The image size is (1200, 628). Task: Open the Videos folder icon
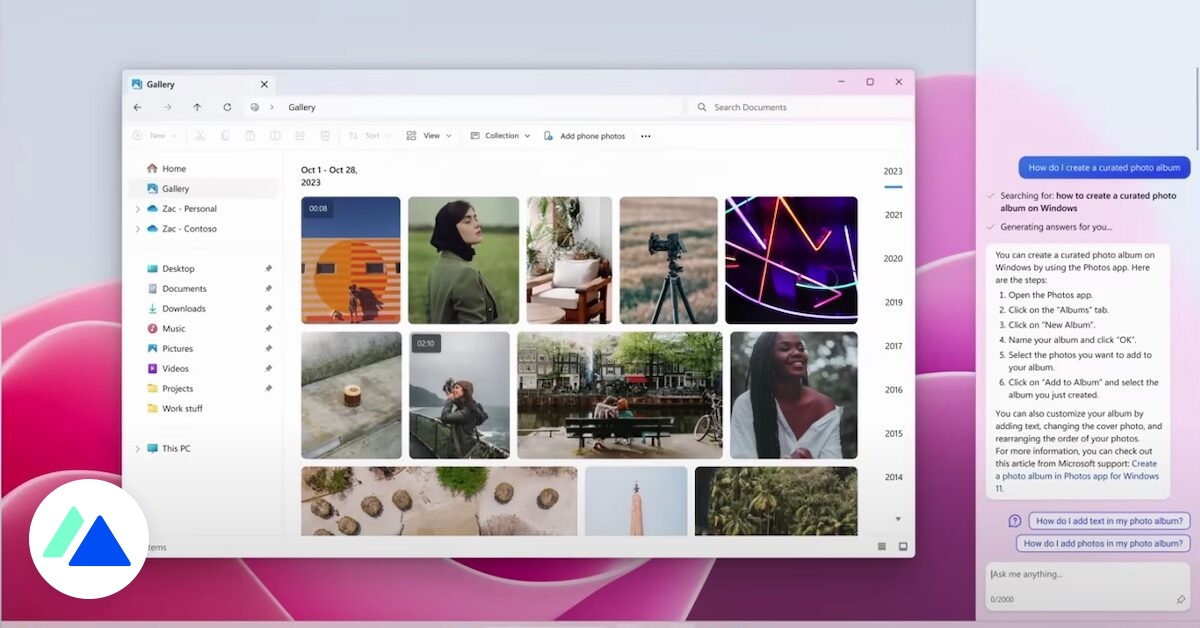click(x=152, y=369)
